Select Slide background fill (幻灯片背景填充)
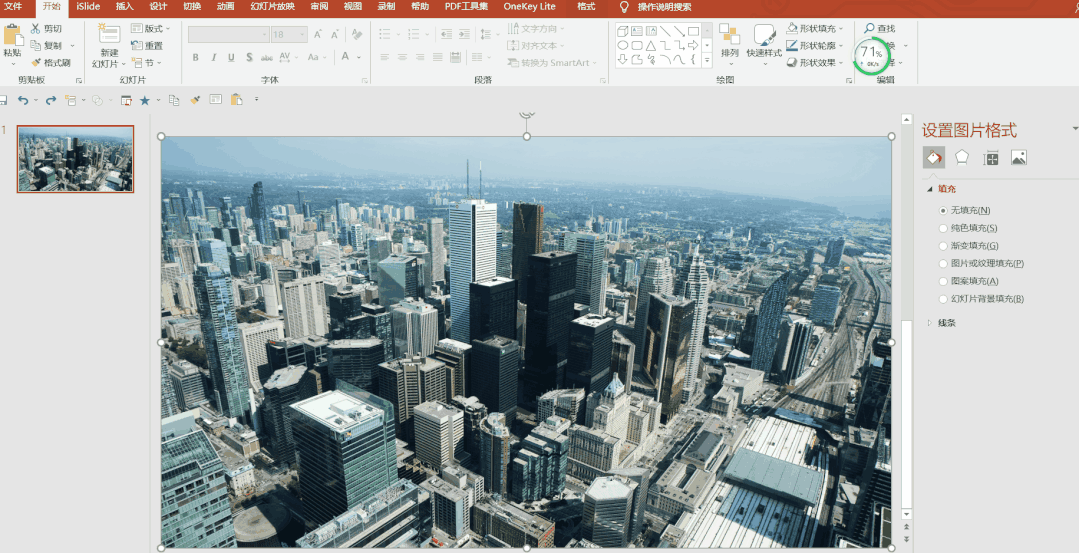The height and width of the screenshot is (553, 1079). coord(943,299)
